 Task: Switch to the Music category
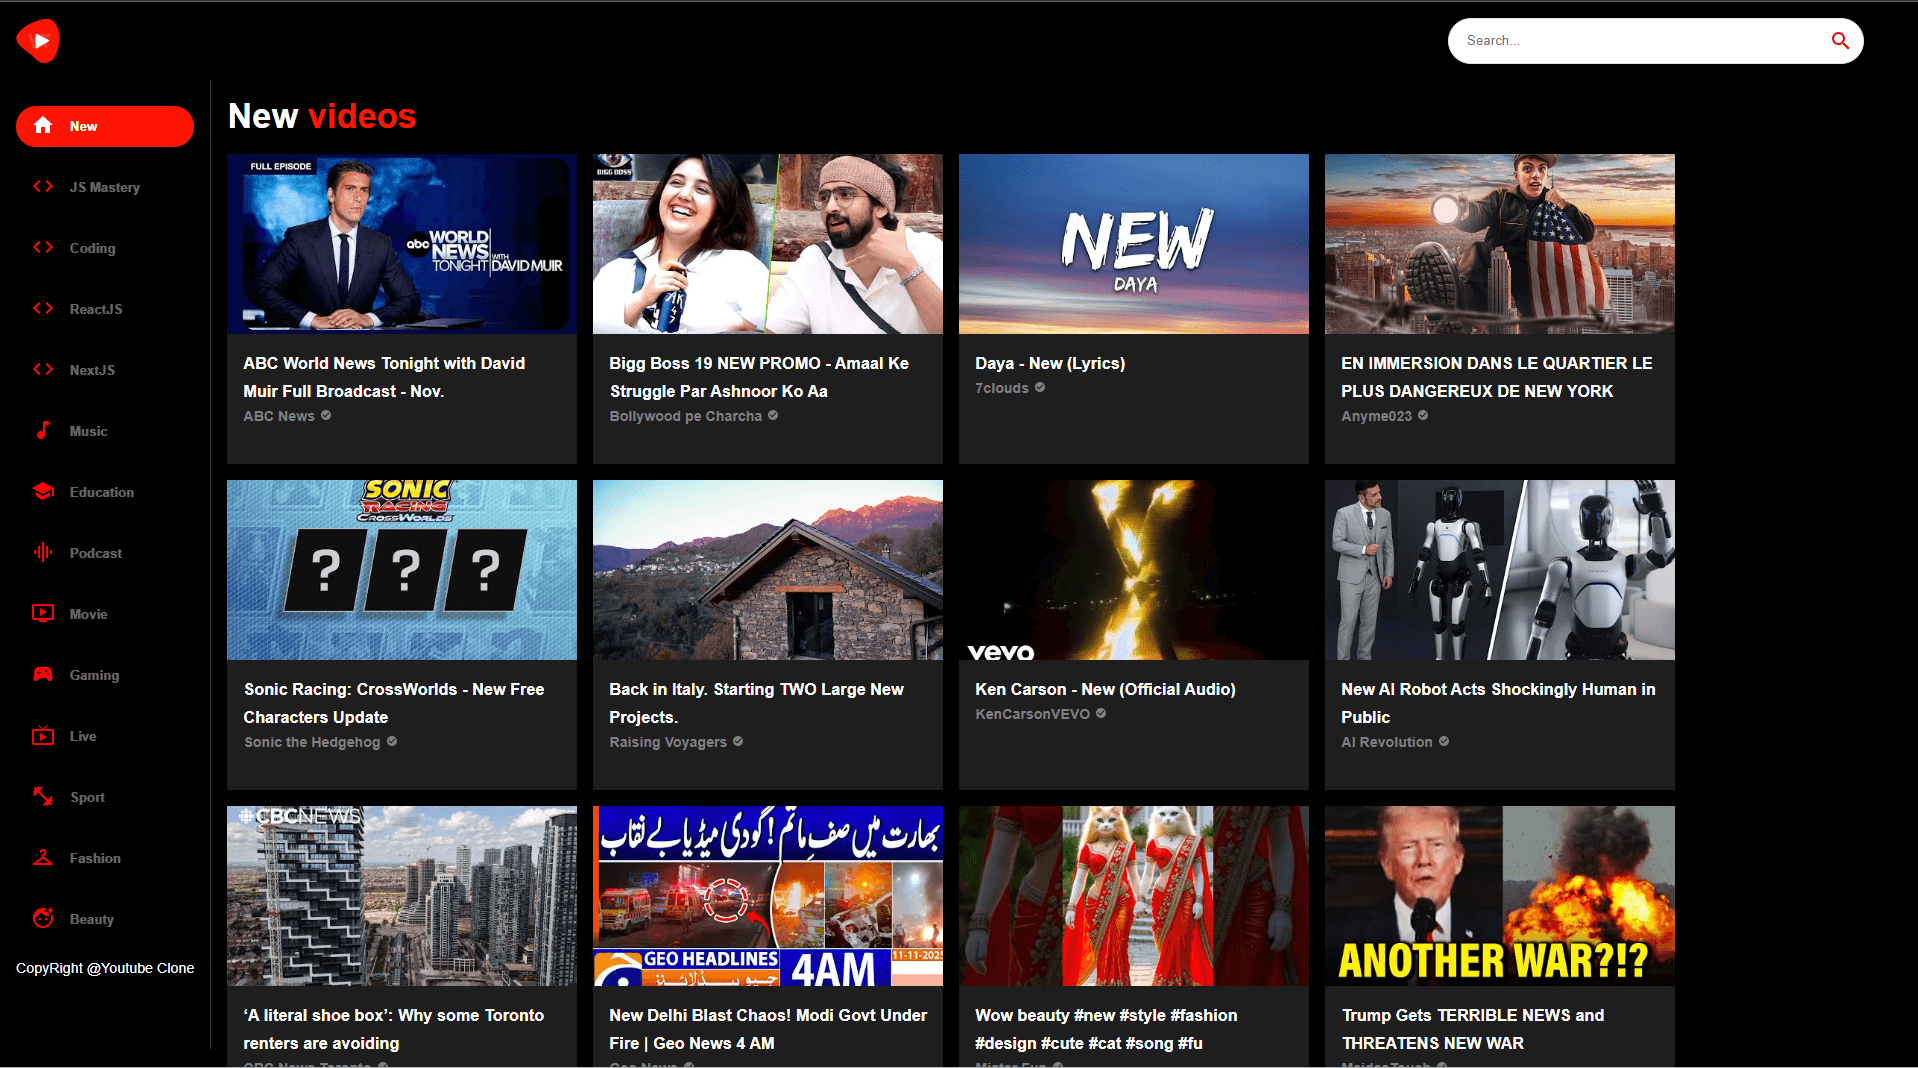click(x=105, y=431)
